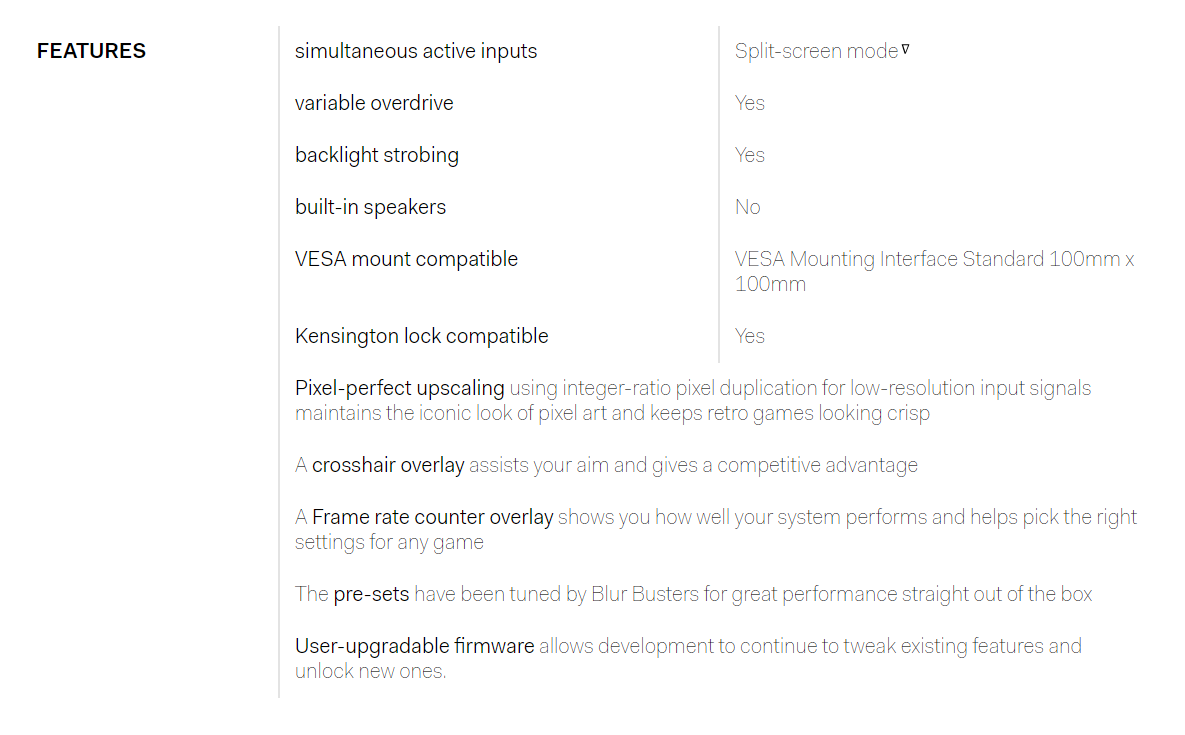
Task: Click the Yes value for Kensington lock
Action: (750, 336)
